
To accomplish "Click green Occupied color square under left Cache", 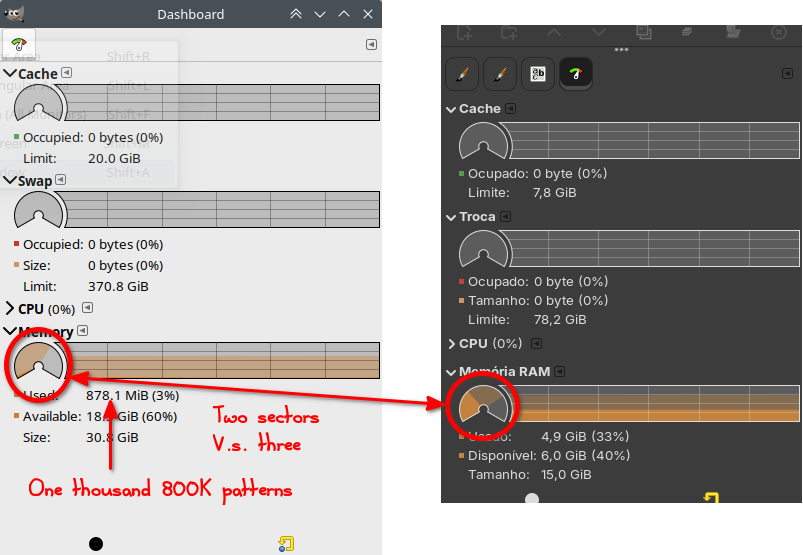I will click(x=16, y=137).
